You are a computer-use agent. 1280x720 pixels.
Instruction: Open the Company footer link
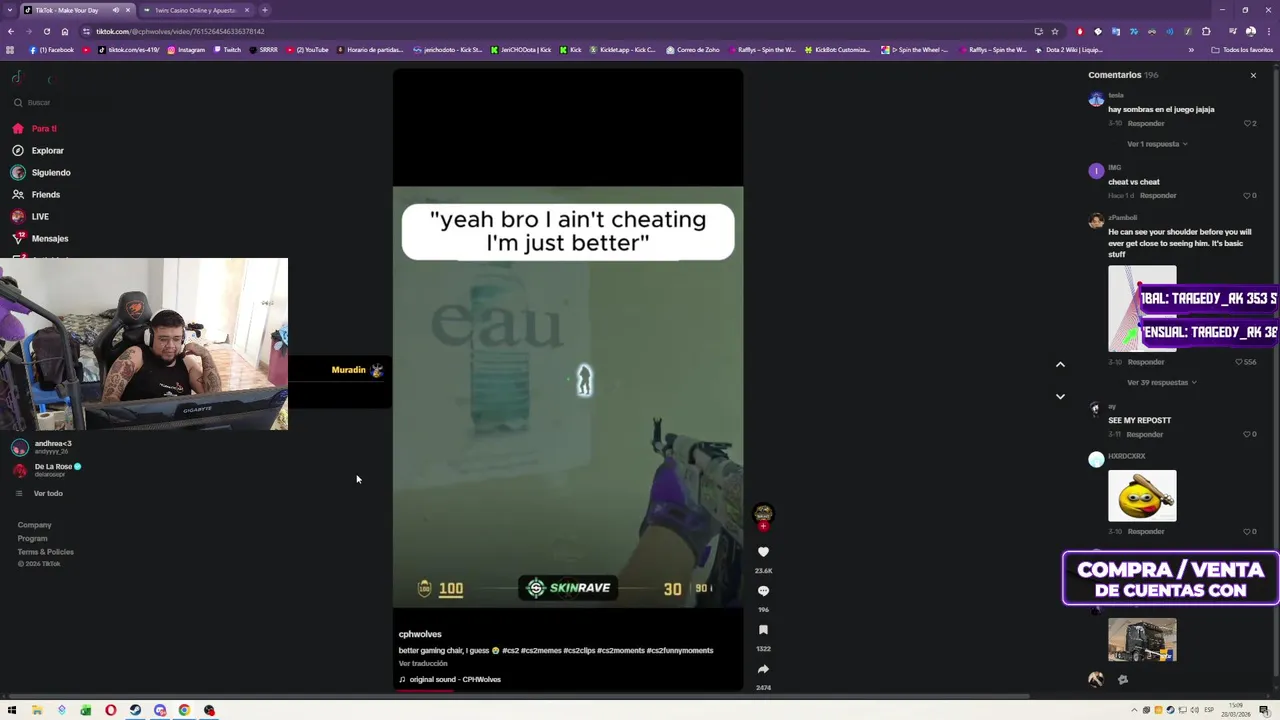(34, 525)
